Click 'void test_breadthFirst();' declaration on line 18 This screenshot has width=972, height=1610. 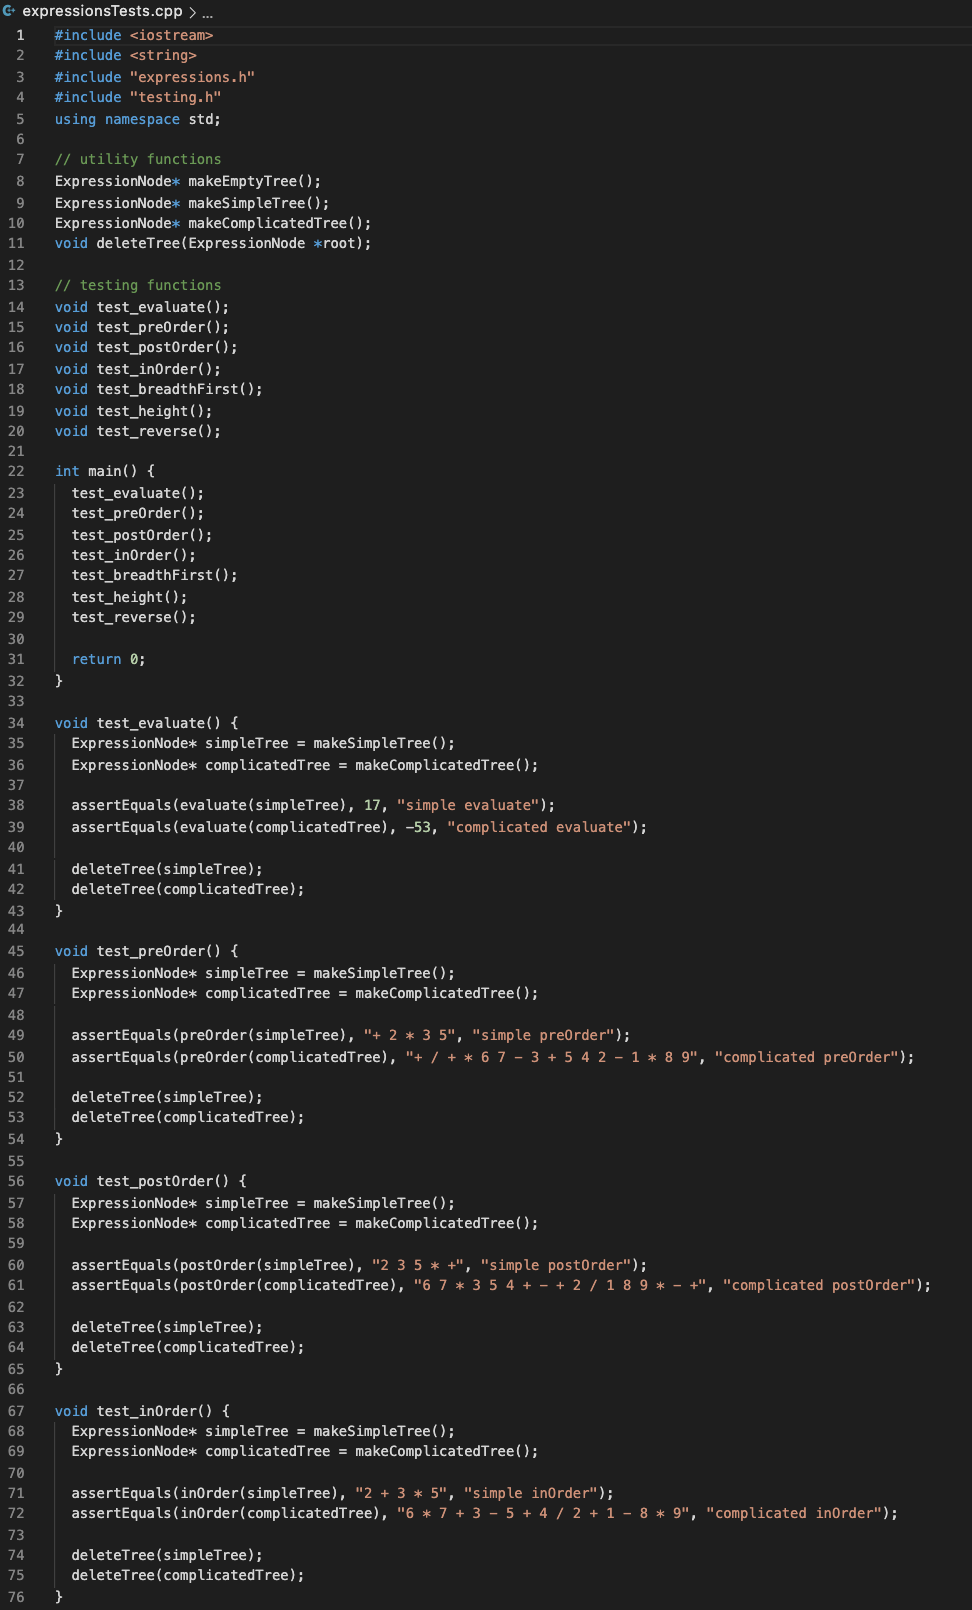pyautogui.click(x=159, y=389)
